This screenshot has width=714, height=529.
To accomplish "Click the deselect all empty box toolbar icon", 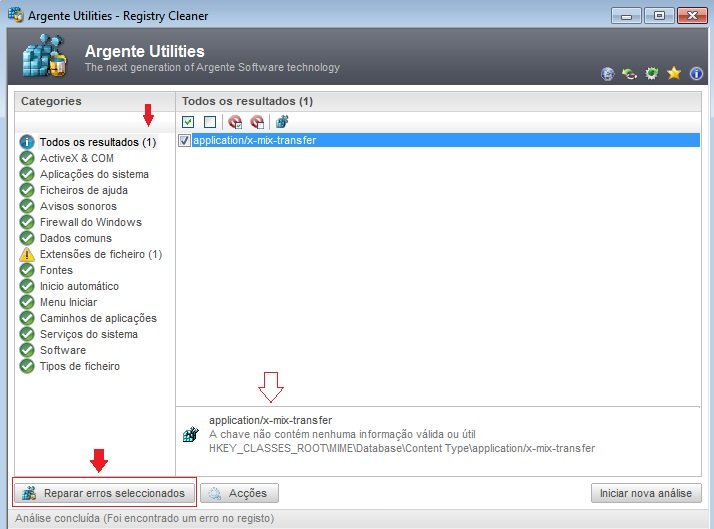I will (x=210, y=122).
